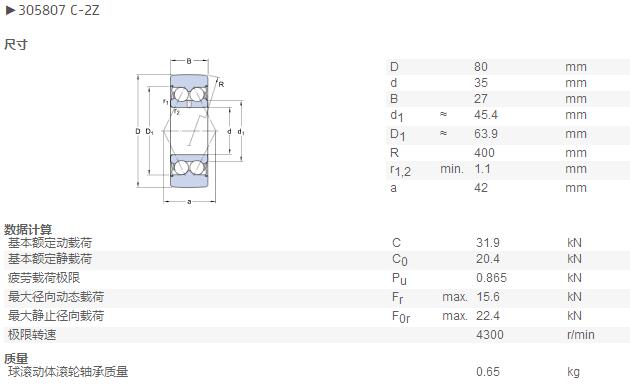Select the 尺寸 section heading

[x=16, y=44]
